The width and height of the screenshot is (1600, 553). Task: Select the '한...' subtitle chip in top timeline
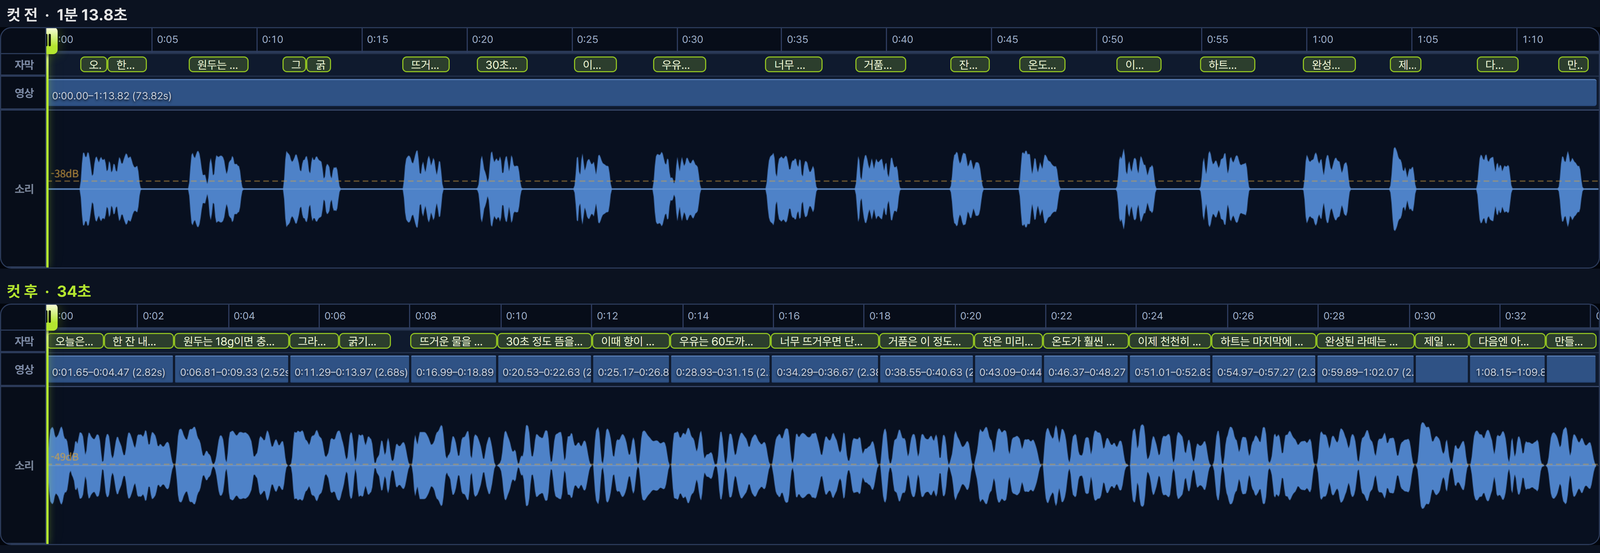point(127,64)
